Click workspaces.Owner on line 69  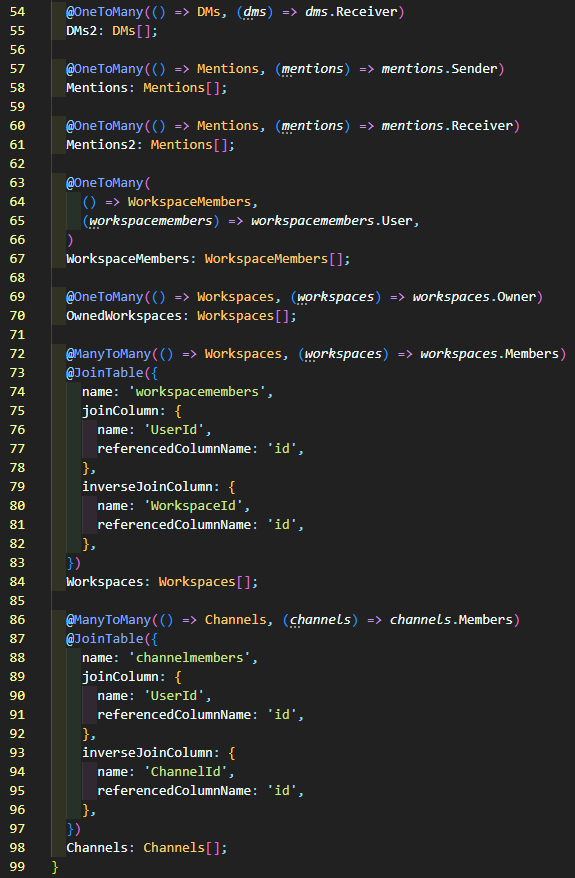coord(474,297)
